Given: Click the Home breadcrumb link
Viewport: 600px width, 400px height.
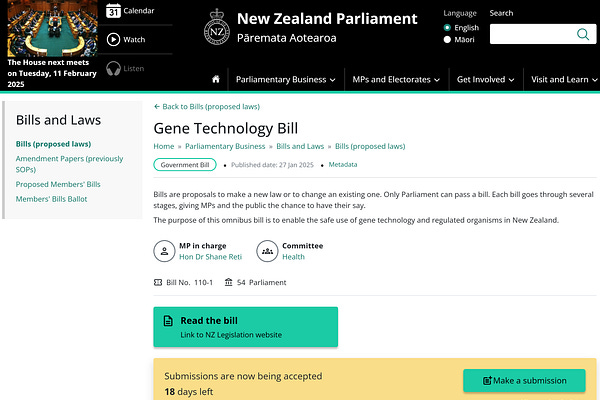Looking at the screenshot, I should 163,146.
